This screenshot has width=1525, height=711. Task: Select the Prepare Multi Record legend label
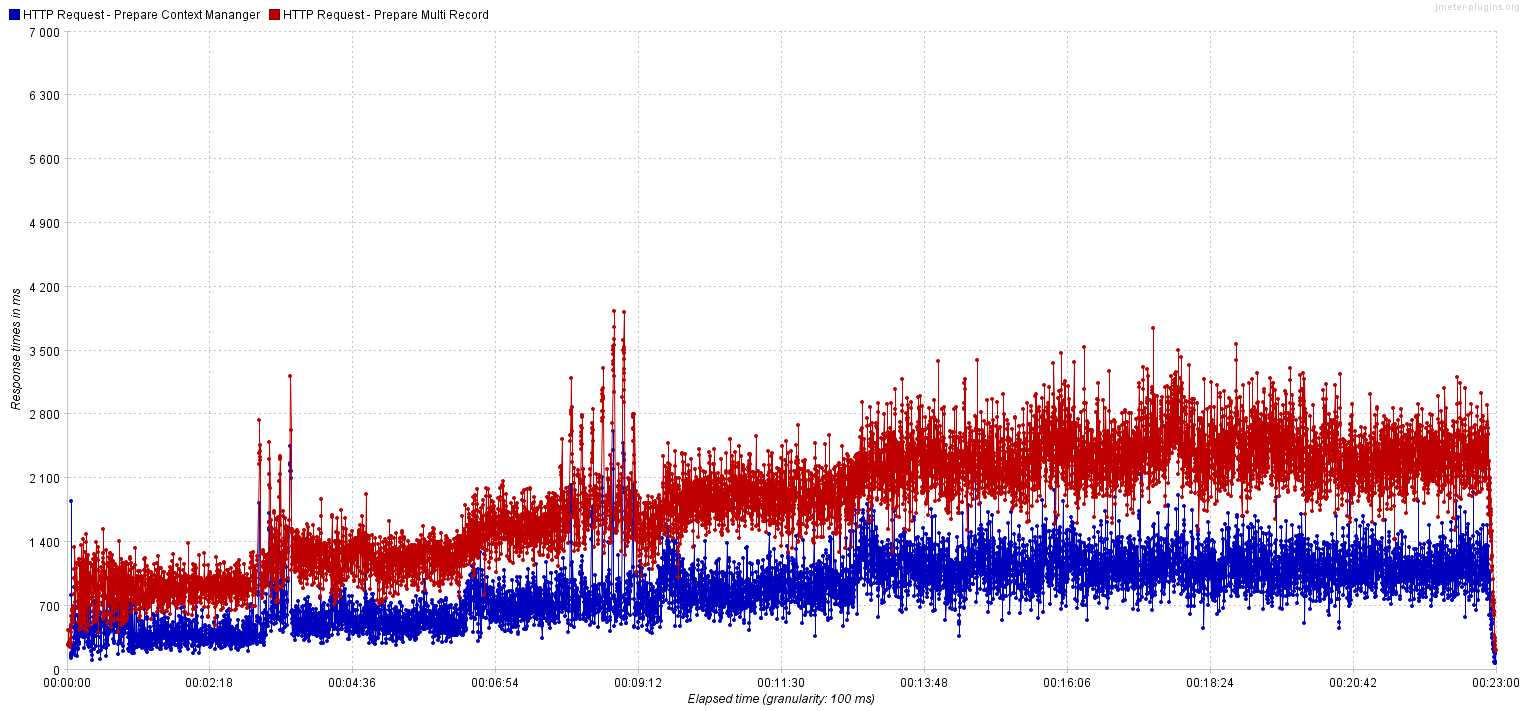coord(386,15)
